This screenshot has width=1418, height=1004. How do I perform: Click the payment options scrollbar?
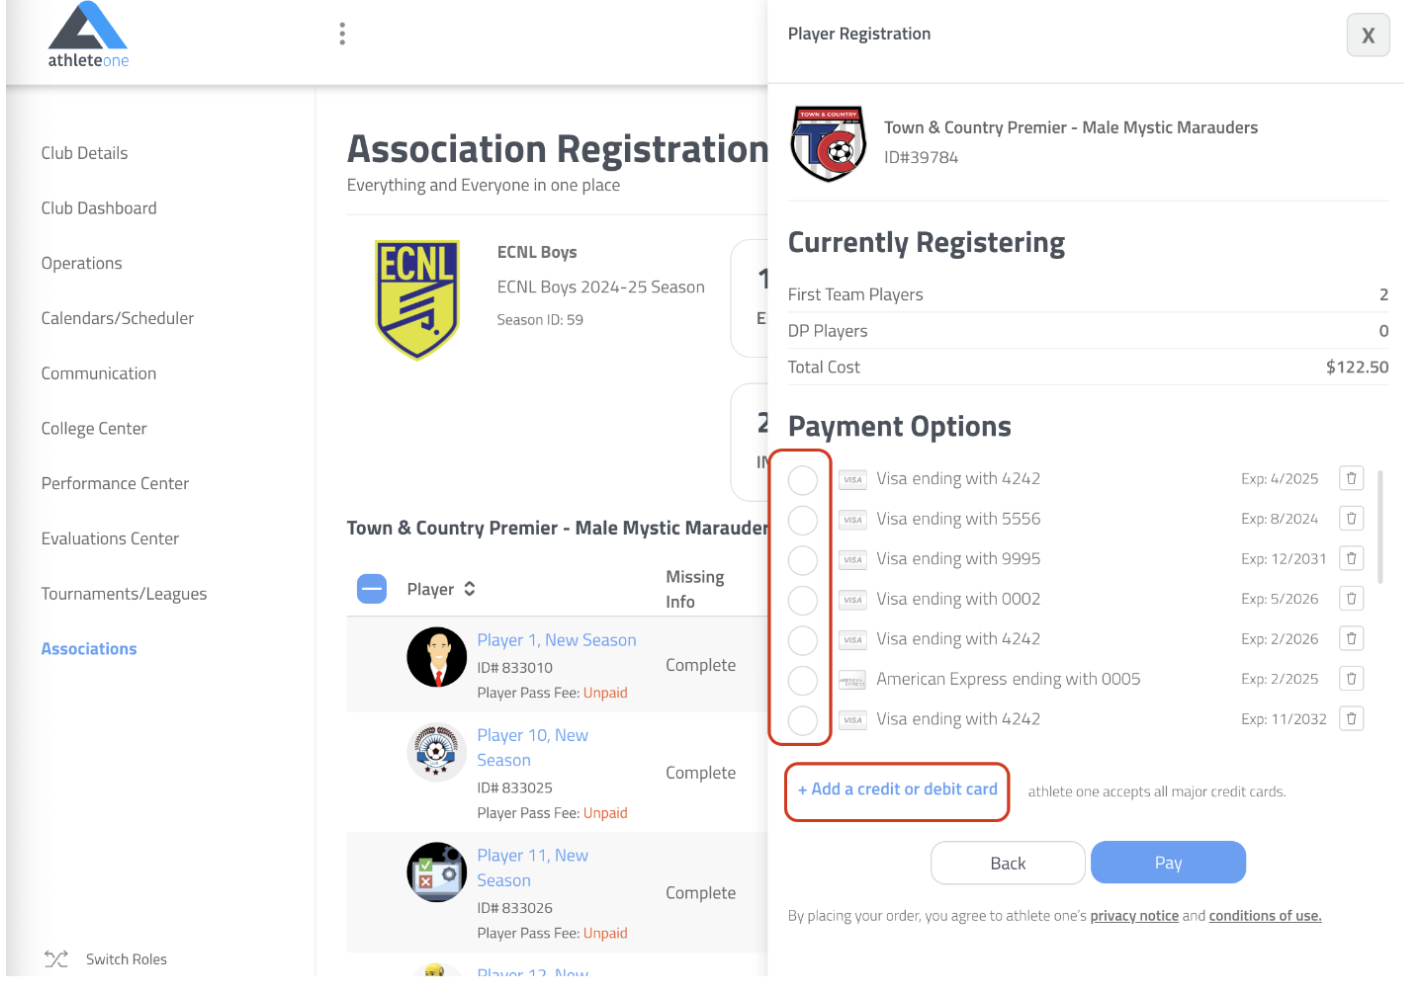[1381, 526]
